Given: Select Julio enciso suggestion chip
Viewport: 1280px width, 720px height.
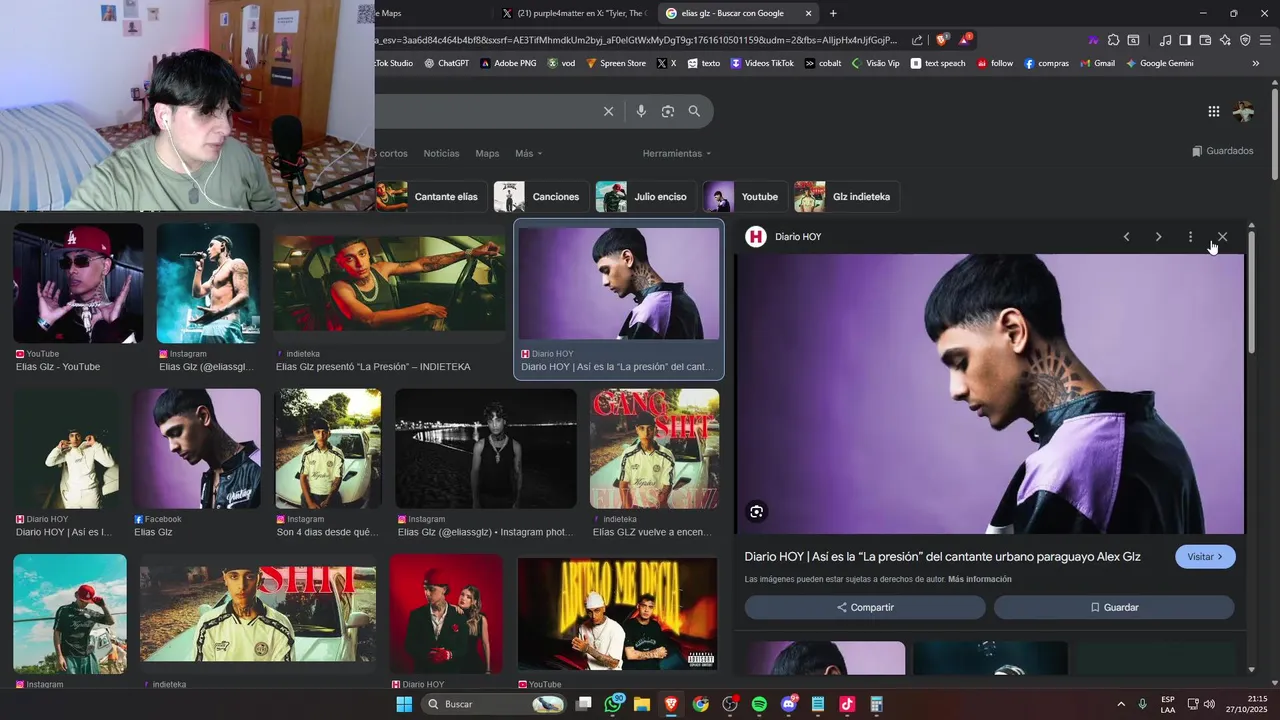Looking at the screenshot, I should pyautogui.click(x=646, y=197).
